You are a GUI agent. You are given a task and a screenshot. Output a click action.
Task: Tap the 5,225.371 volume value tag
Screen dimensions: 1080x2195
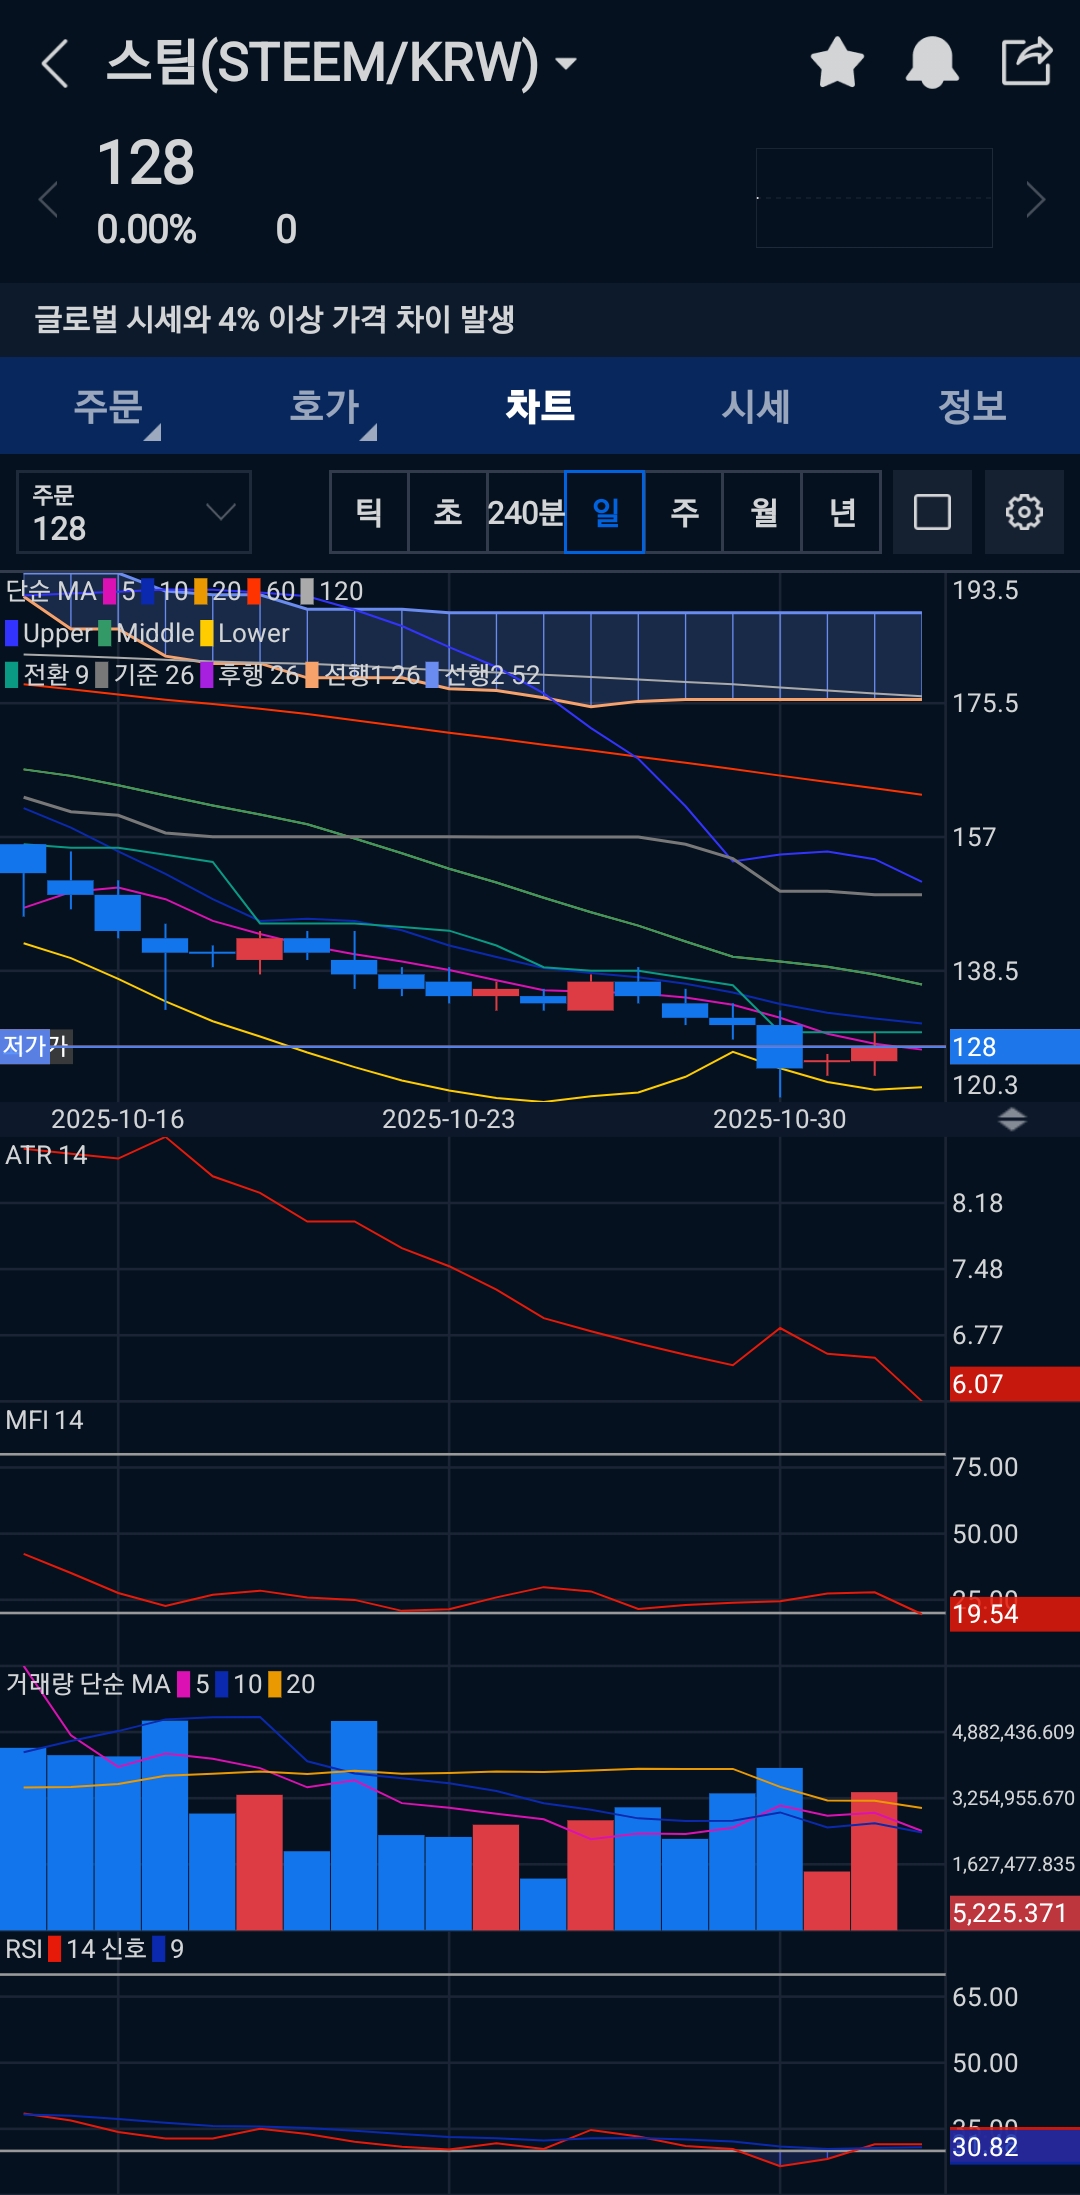1013,1913
